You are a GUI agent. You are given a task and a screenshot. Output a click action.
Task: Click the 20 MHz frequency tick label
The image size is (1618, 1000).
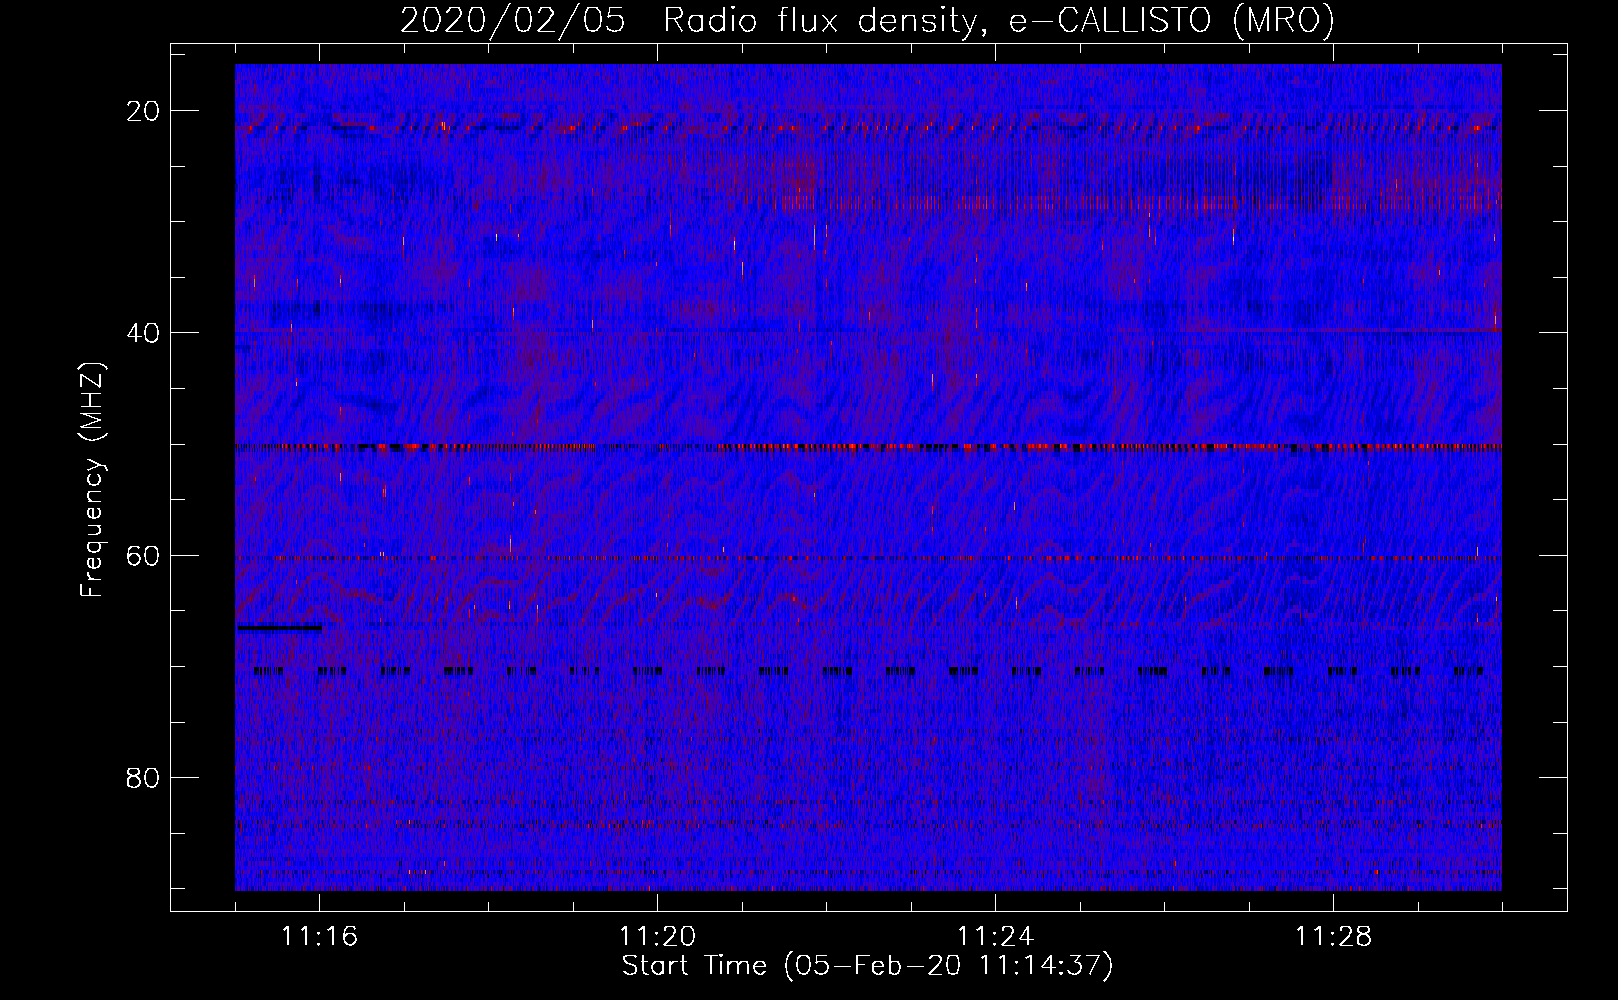[144, 110]
